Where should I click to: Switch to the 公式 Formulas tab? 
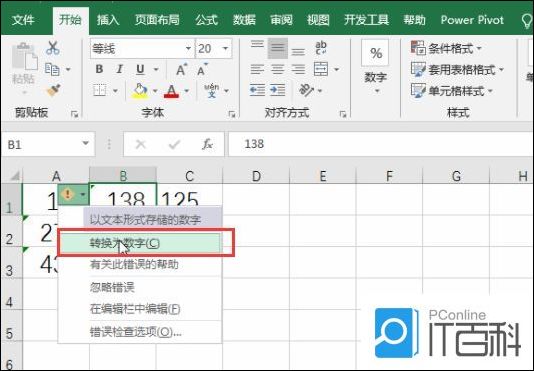coord(206,20)
